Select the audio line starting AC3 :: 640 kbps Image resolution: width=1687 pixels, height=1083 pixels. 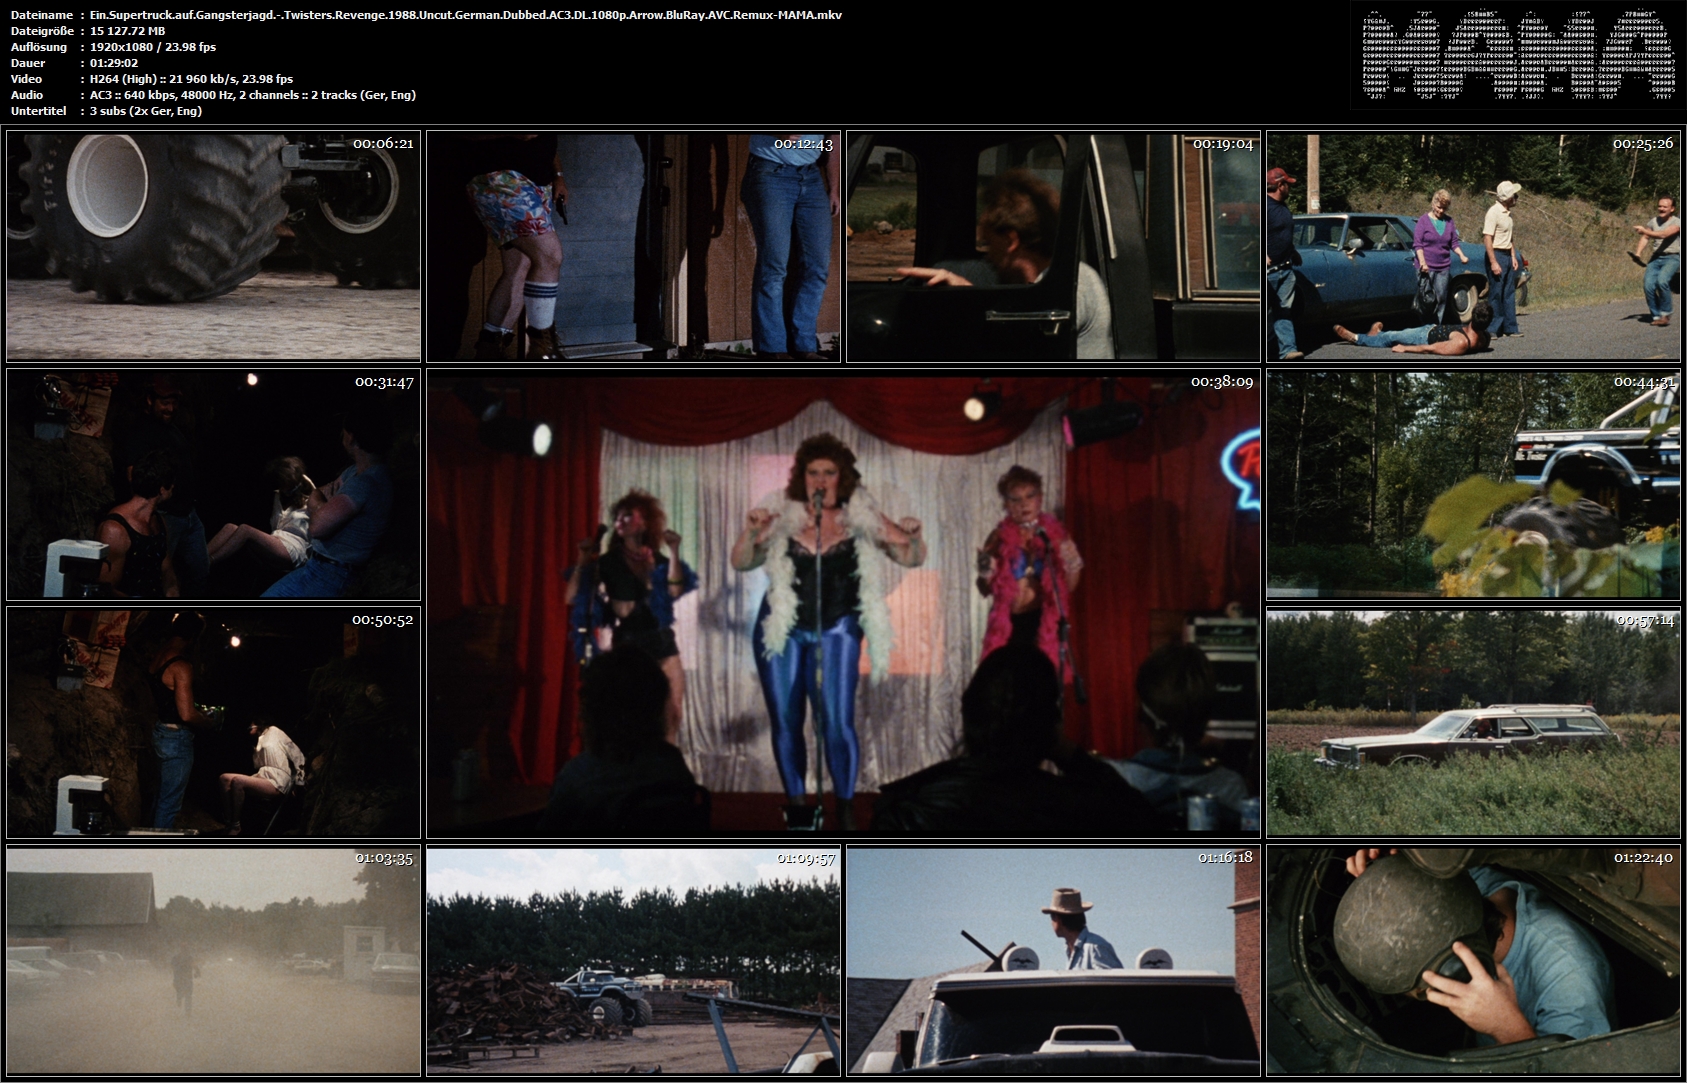(253, 95)
